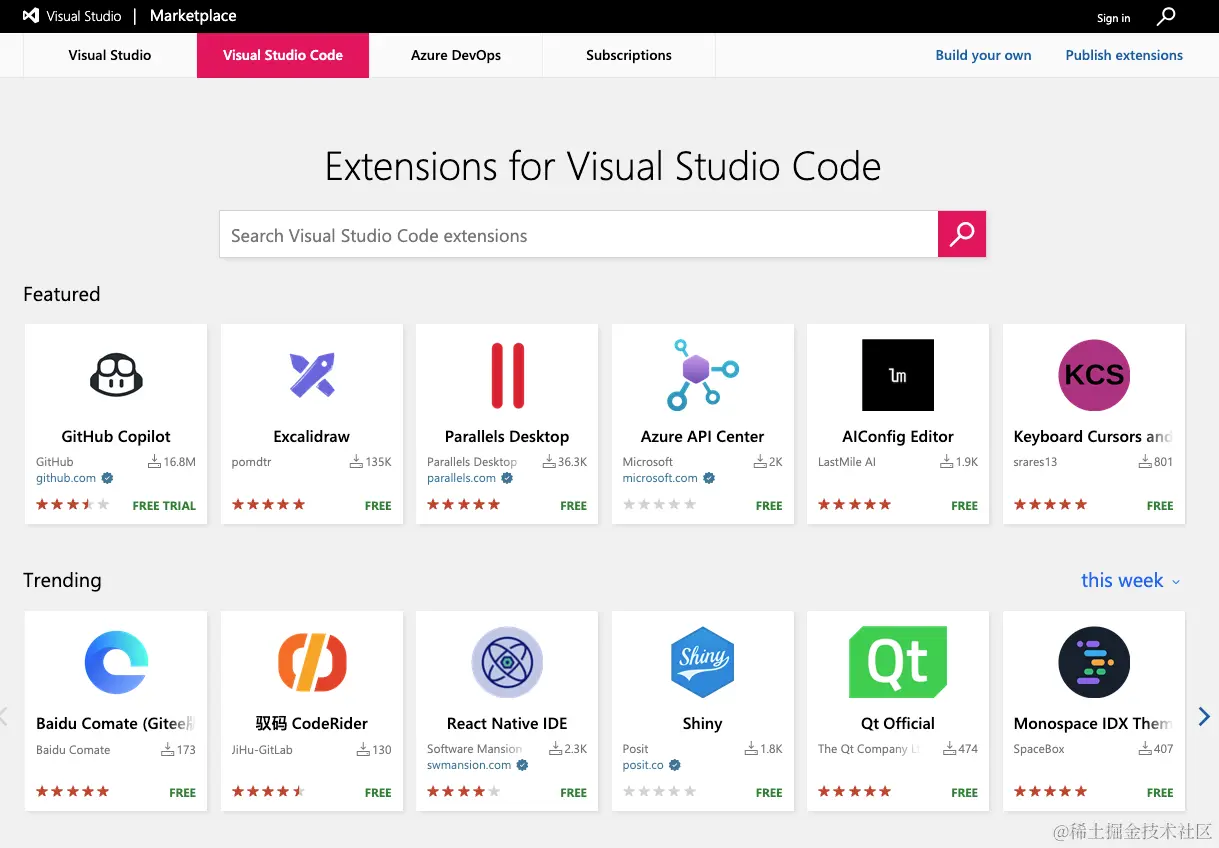The height and width of the screenshot is (848, 1219).
Task: Visit the parallels.com publisher link
Action: pyautogui.click(x=462, y=479)
